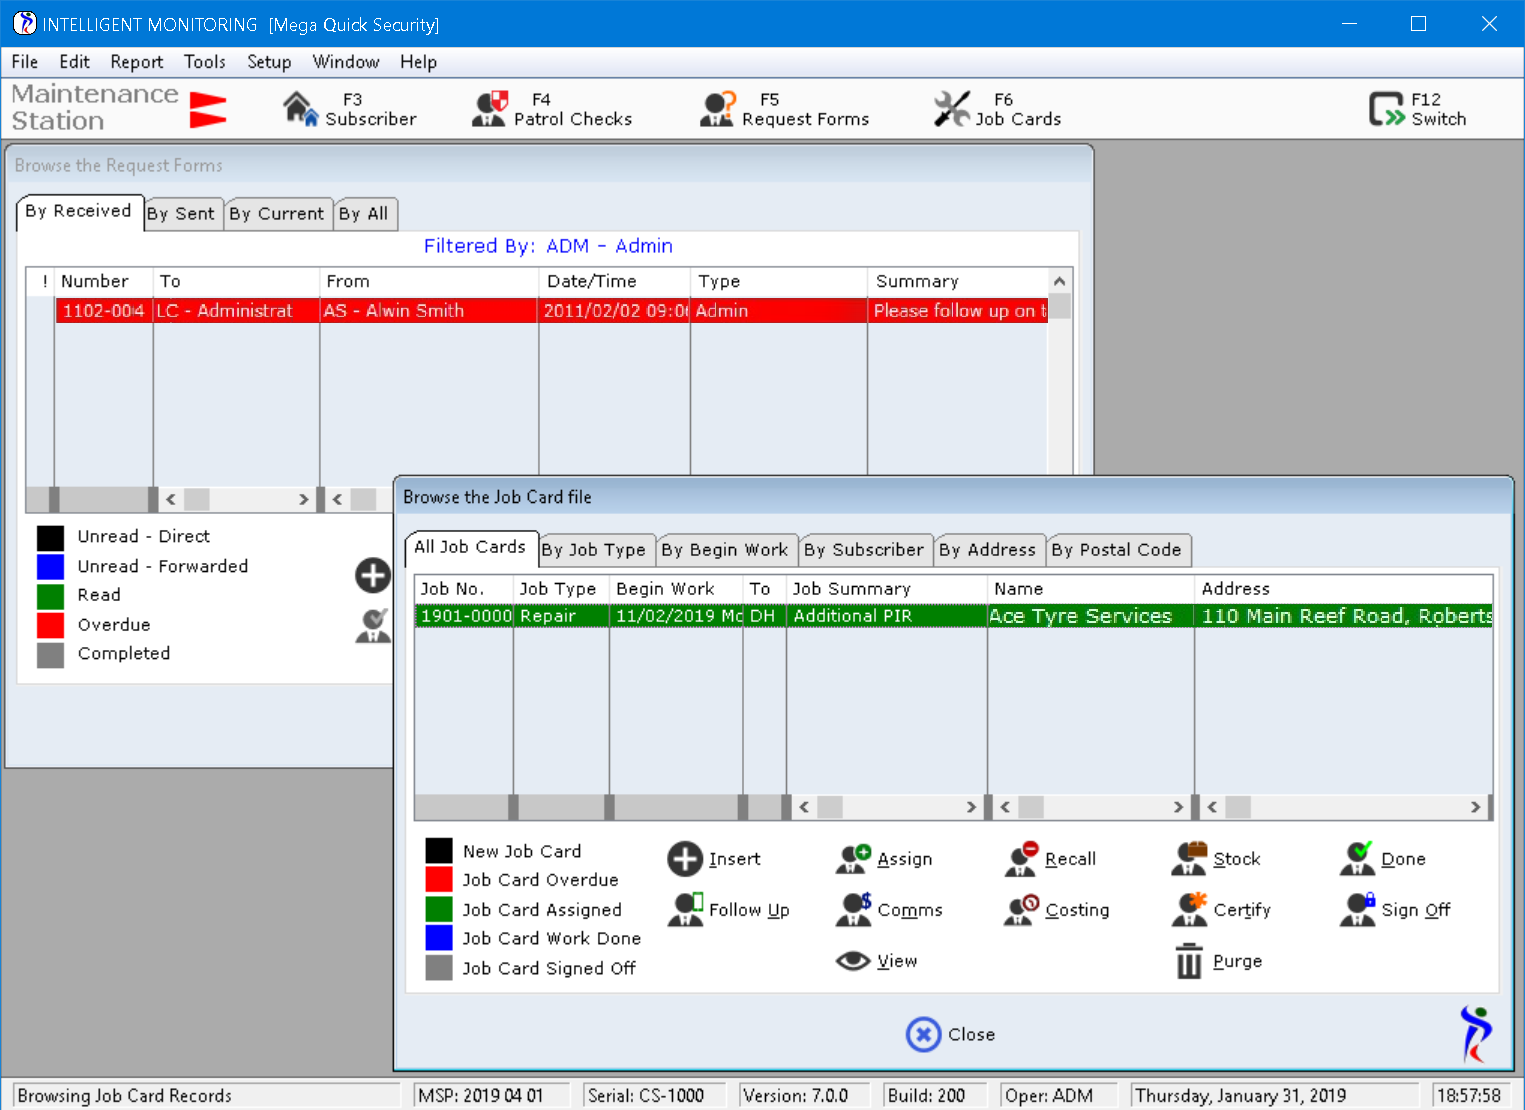This screenshot has width=1525, height=1110.
Task: Click the Sign Off icon
Action: (1358, 909)
